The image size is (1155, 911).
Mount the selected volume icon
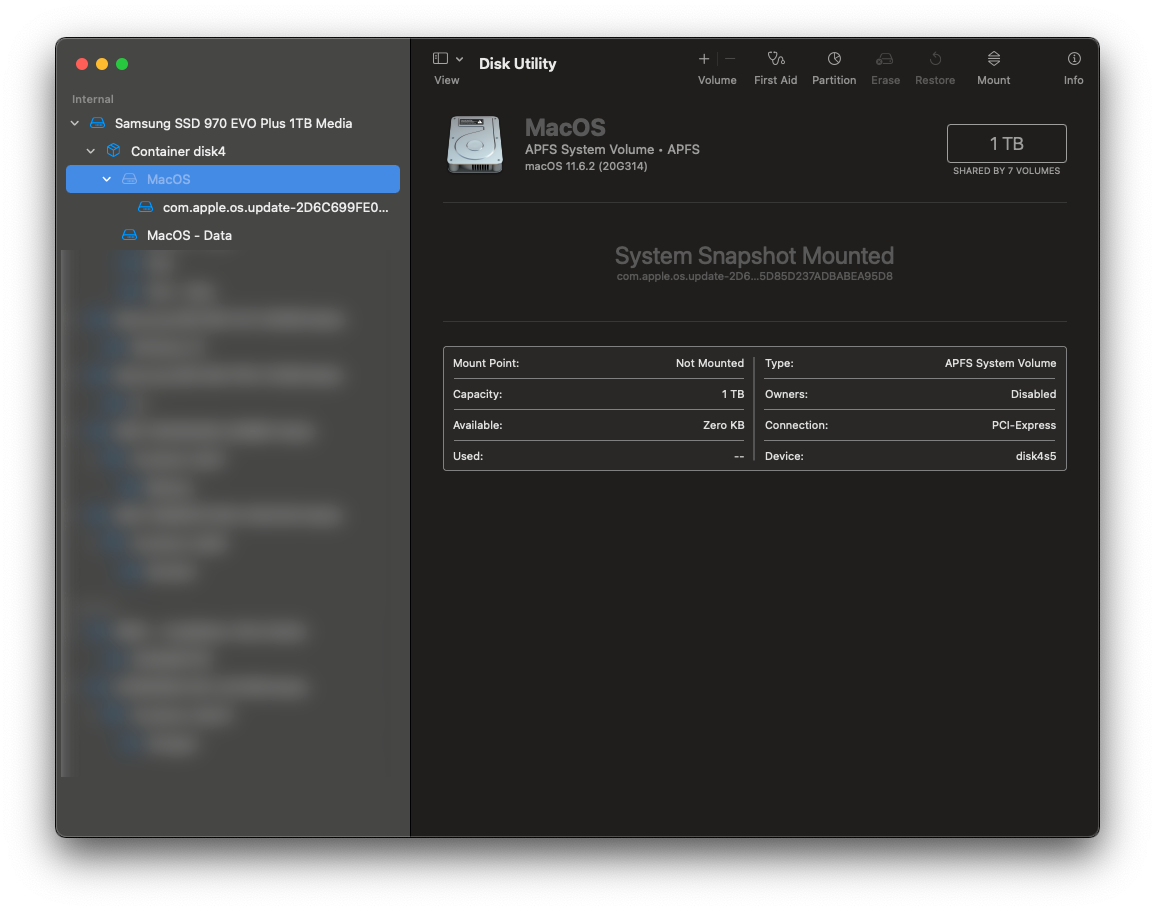(994, 58)
